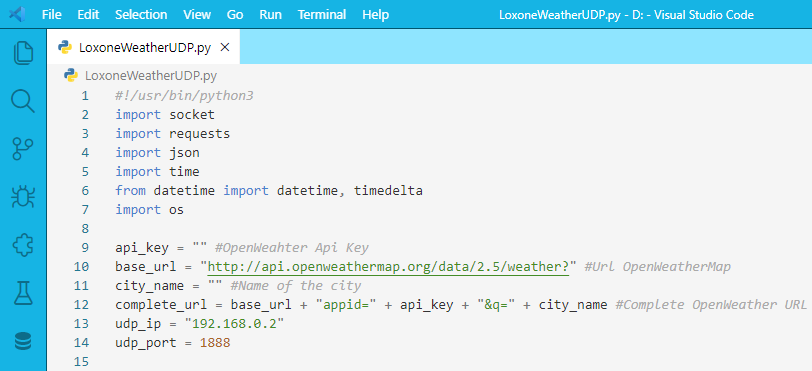Close the LoxoneWeatherUDP.py tab
812x371 pixels.
225,48
